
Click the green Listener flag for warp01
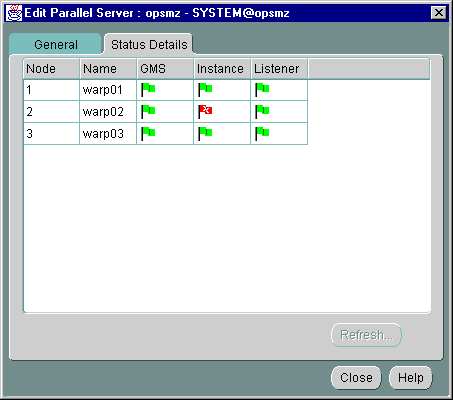tap(262, 89)
